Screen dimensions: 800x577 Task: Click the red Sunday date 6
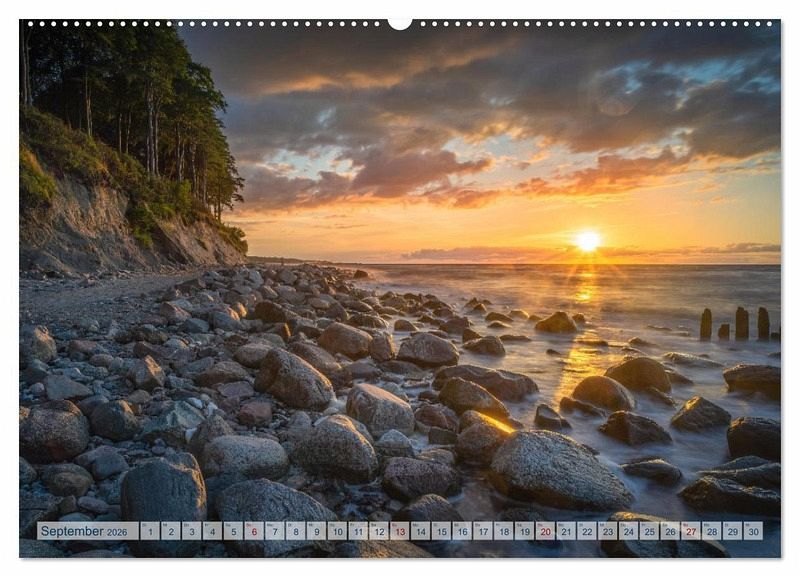[x=254, y=531]
